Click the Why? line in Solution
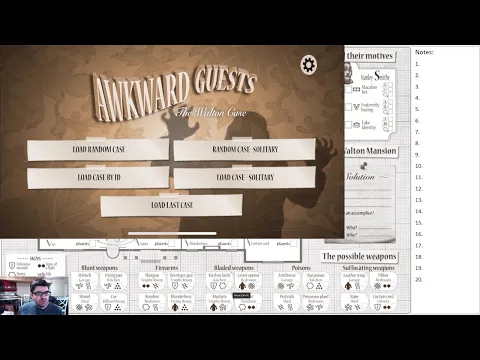480x360 pixels. (x=368, y=235)
